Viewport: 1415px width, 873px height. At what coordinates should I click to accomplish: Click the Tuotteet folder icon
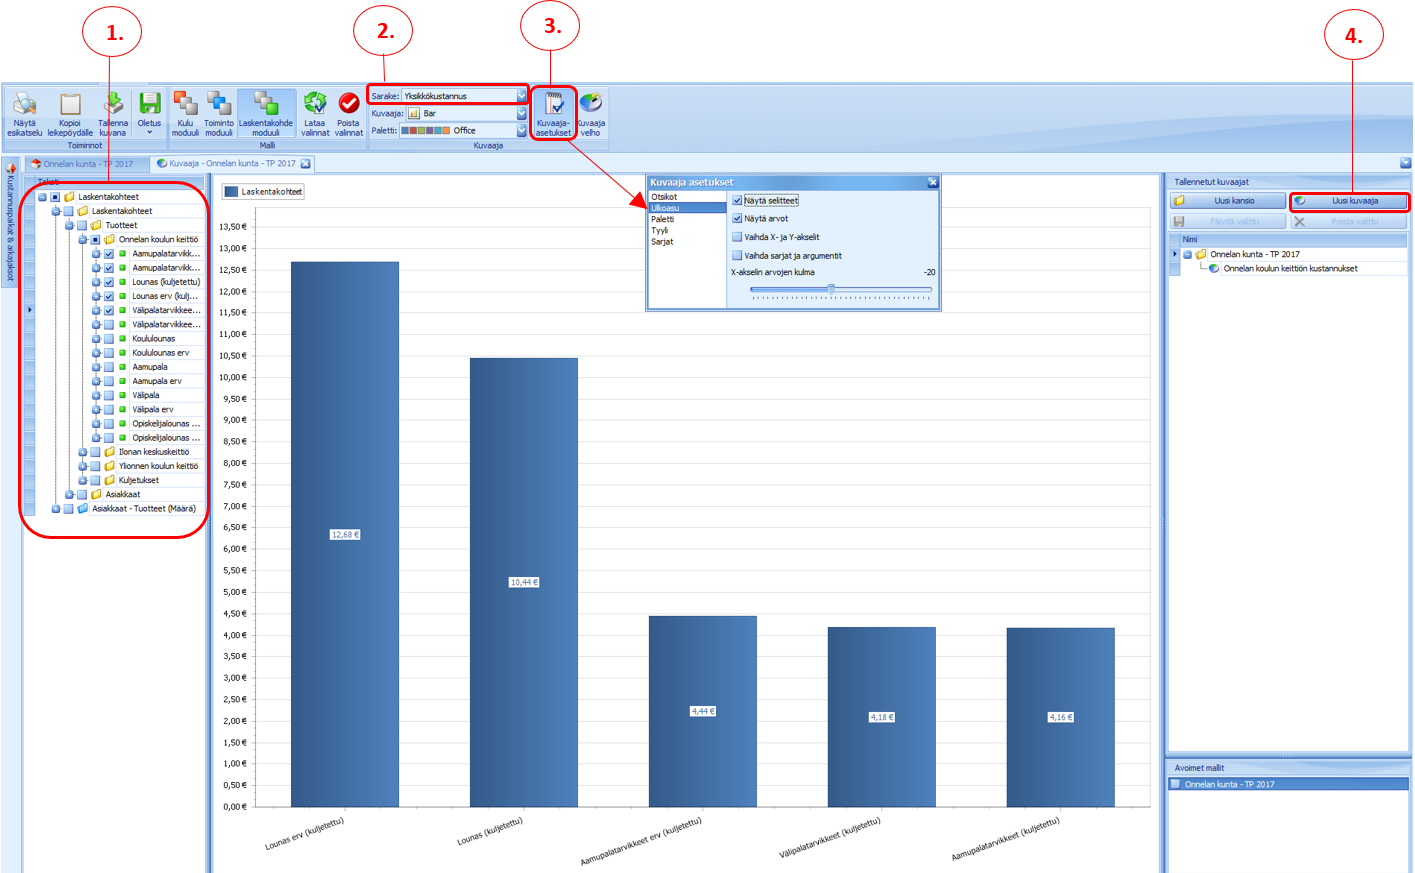[x=96, y=225]
